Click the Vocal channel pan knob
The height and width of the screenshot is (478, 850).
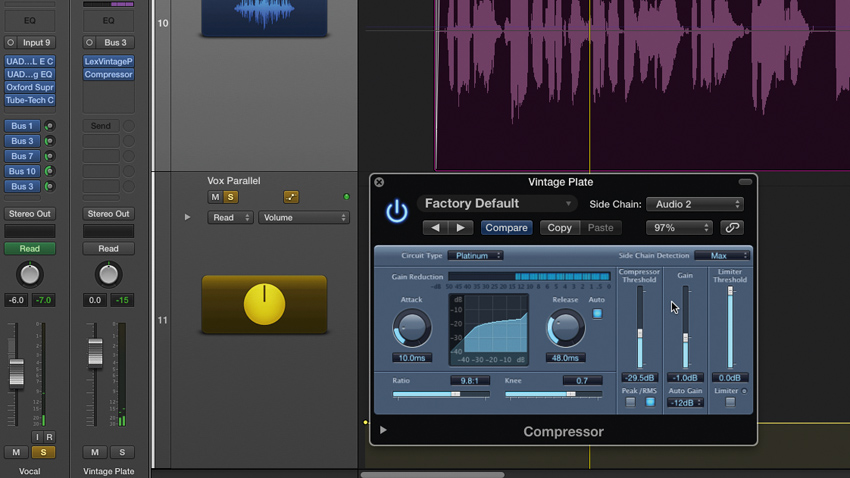(30, 275)
